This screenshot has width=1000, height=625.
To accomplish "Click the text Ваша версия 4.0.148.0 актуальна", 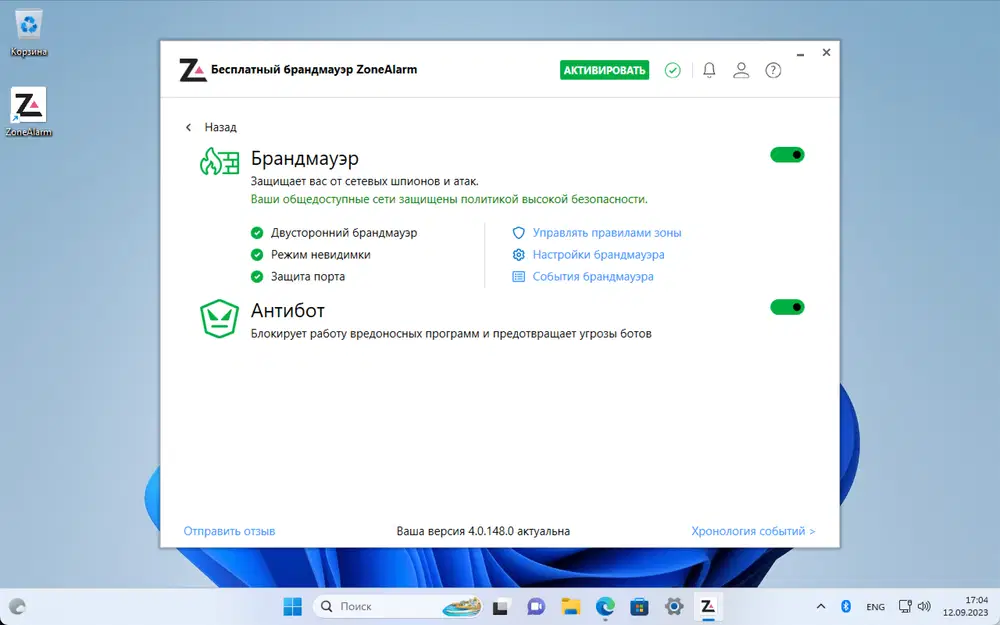I will 483,531.
